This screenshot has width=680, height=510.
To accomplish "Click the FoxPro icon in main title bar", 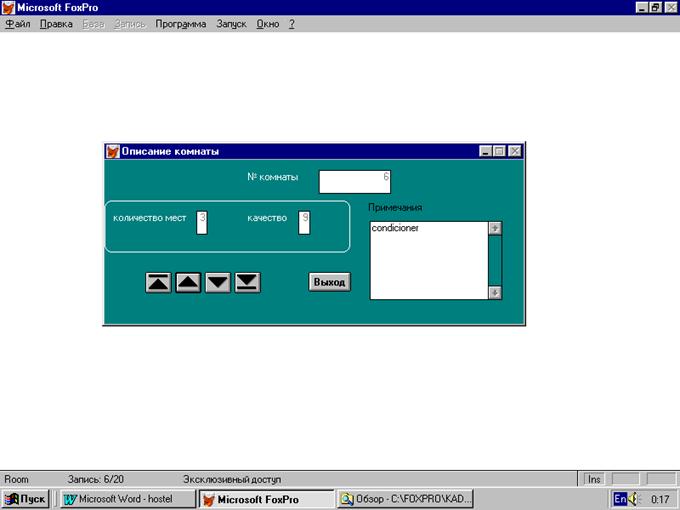I will pyautogui.click(x=8, y=7).
